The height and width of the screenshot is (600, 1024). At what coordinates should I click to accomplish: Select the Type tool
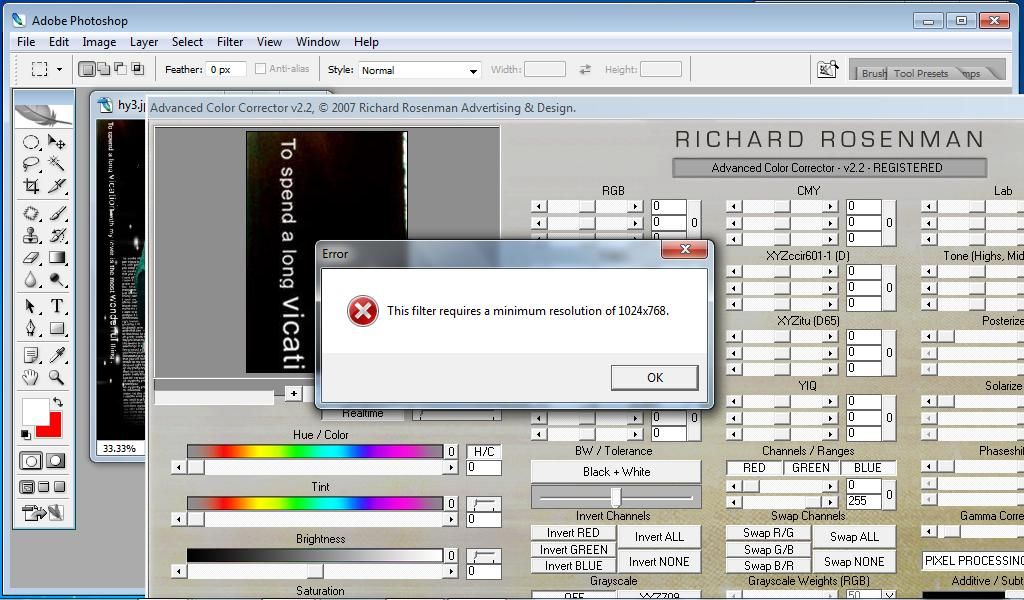[57, 306]
